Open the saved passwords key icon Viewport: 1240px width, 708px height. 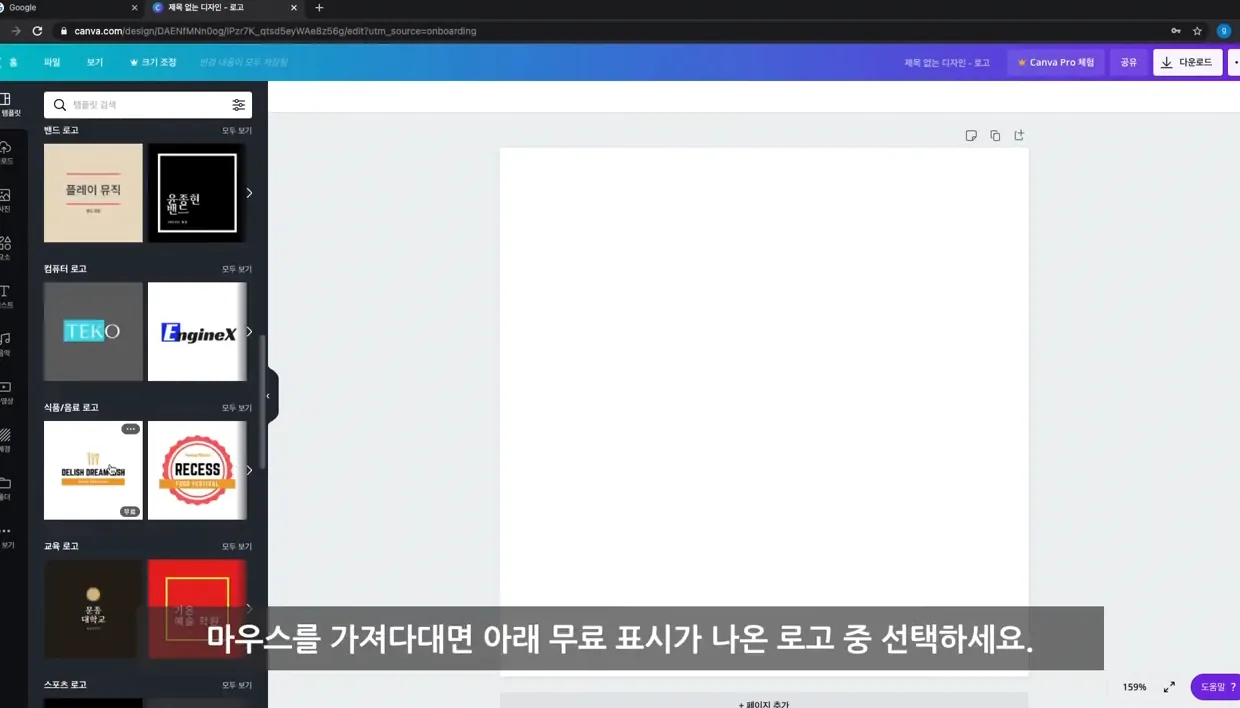click(1176, 31)
